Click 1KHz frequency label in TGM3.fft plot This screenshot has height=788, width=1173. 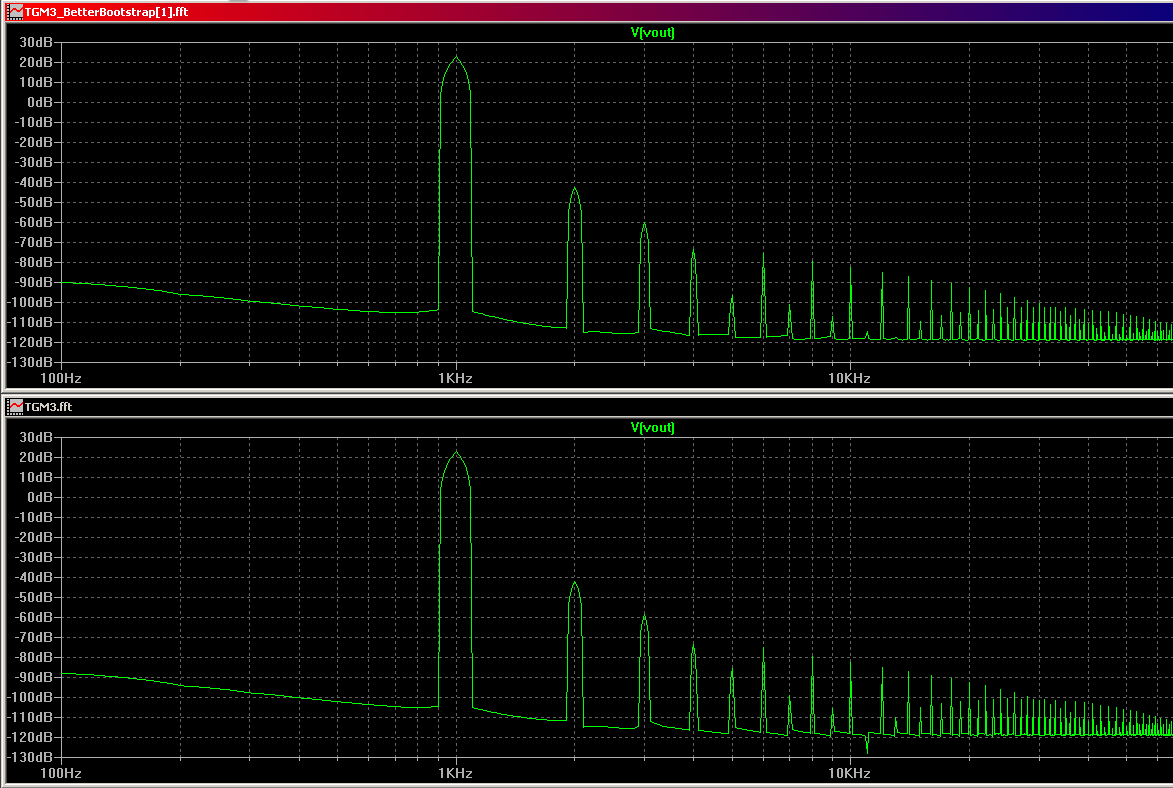[455, 773]
